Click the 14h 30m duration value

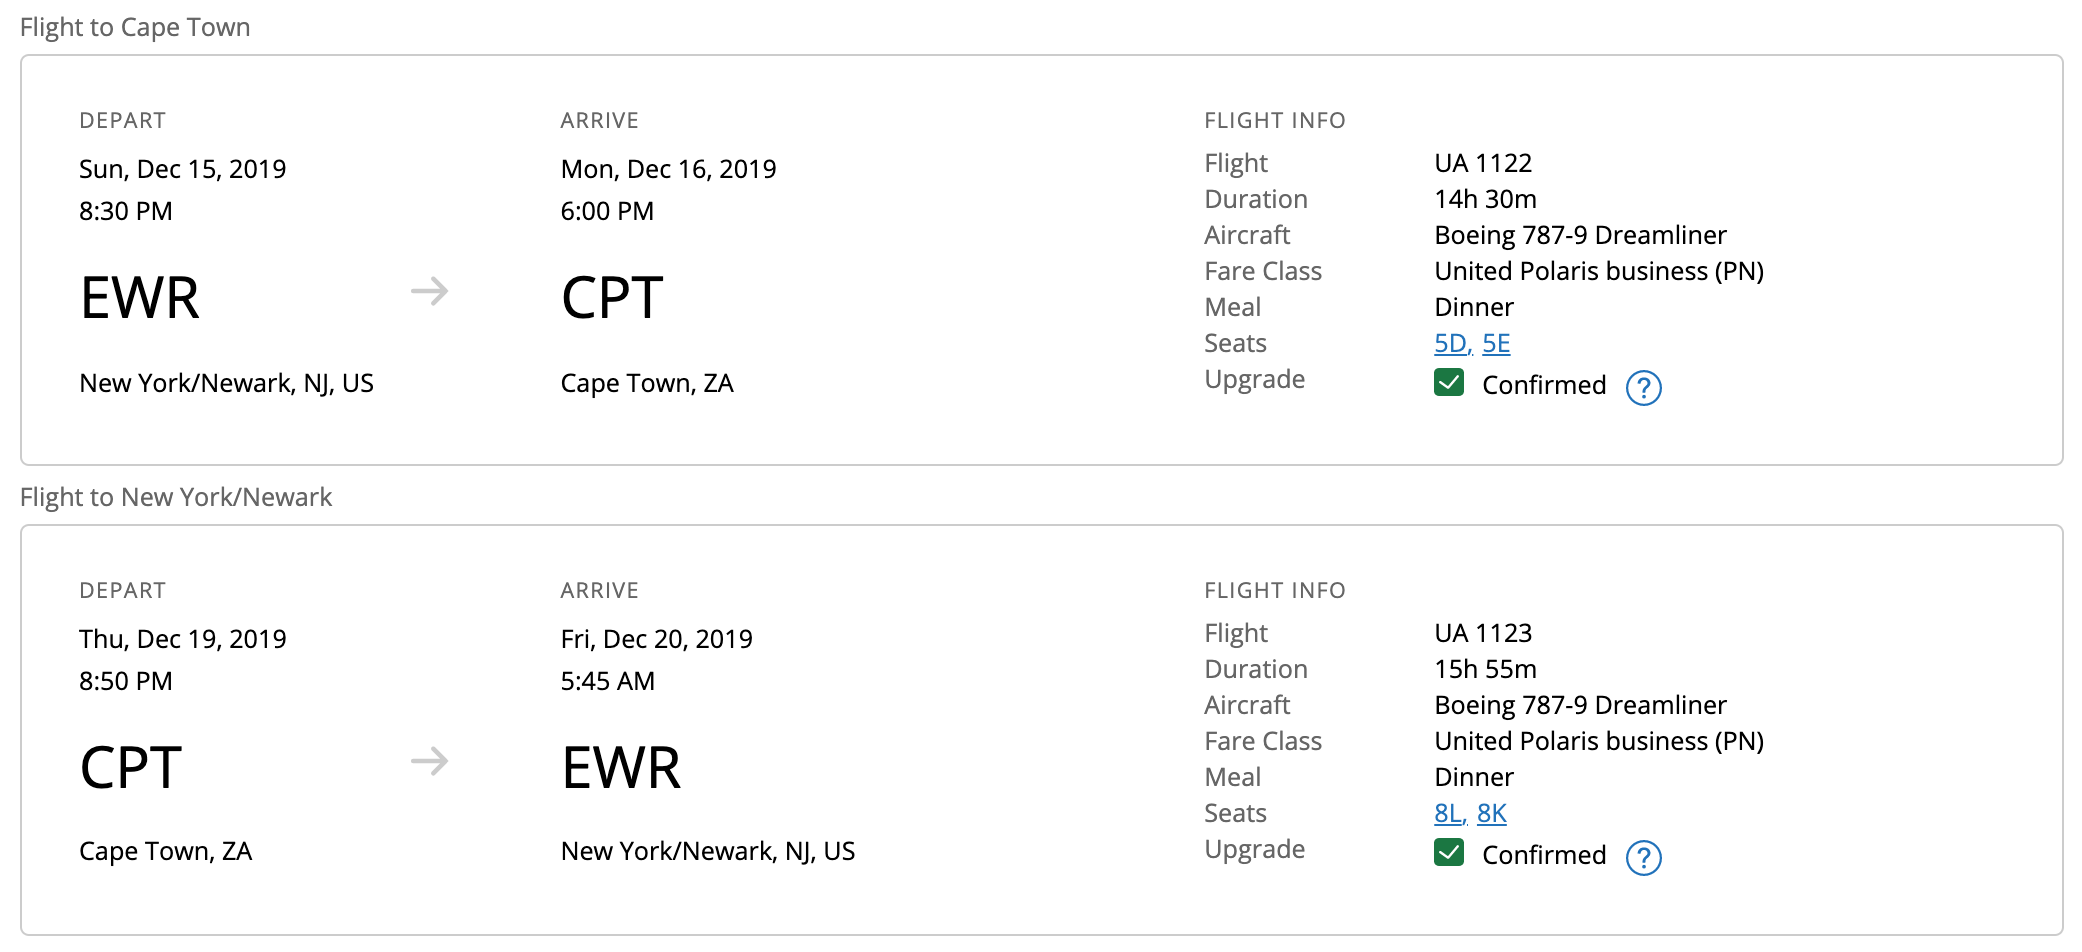click(x=1485, y=199)
